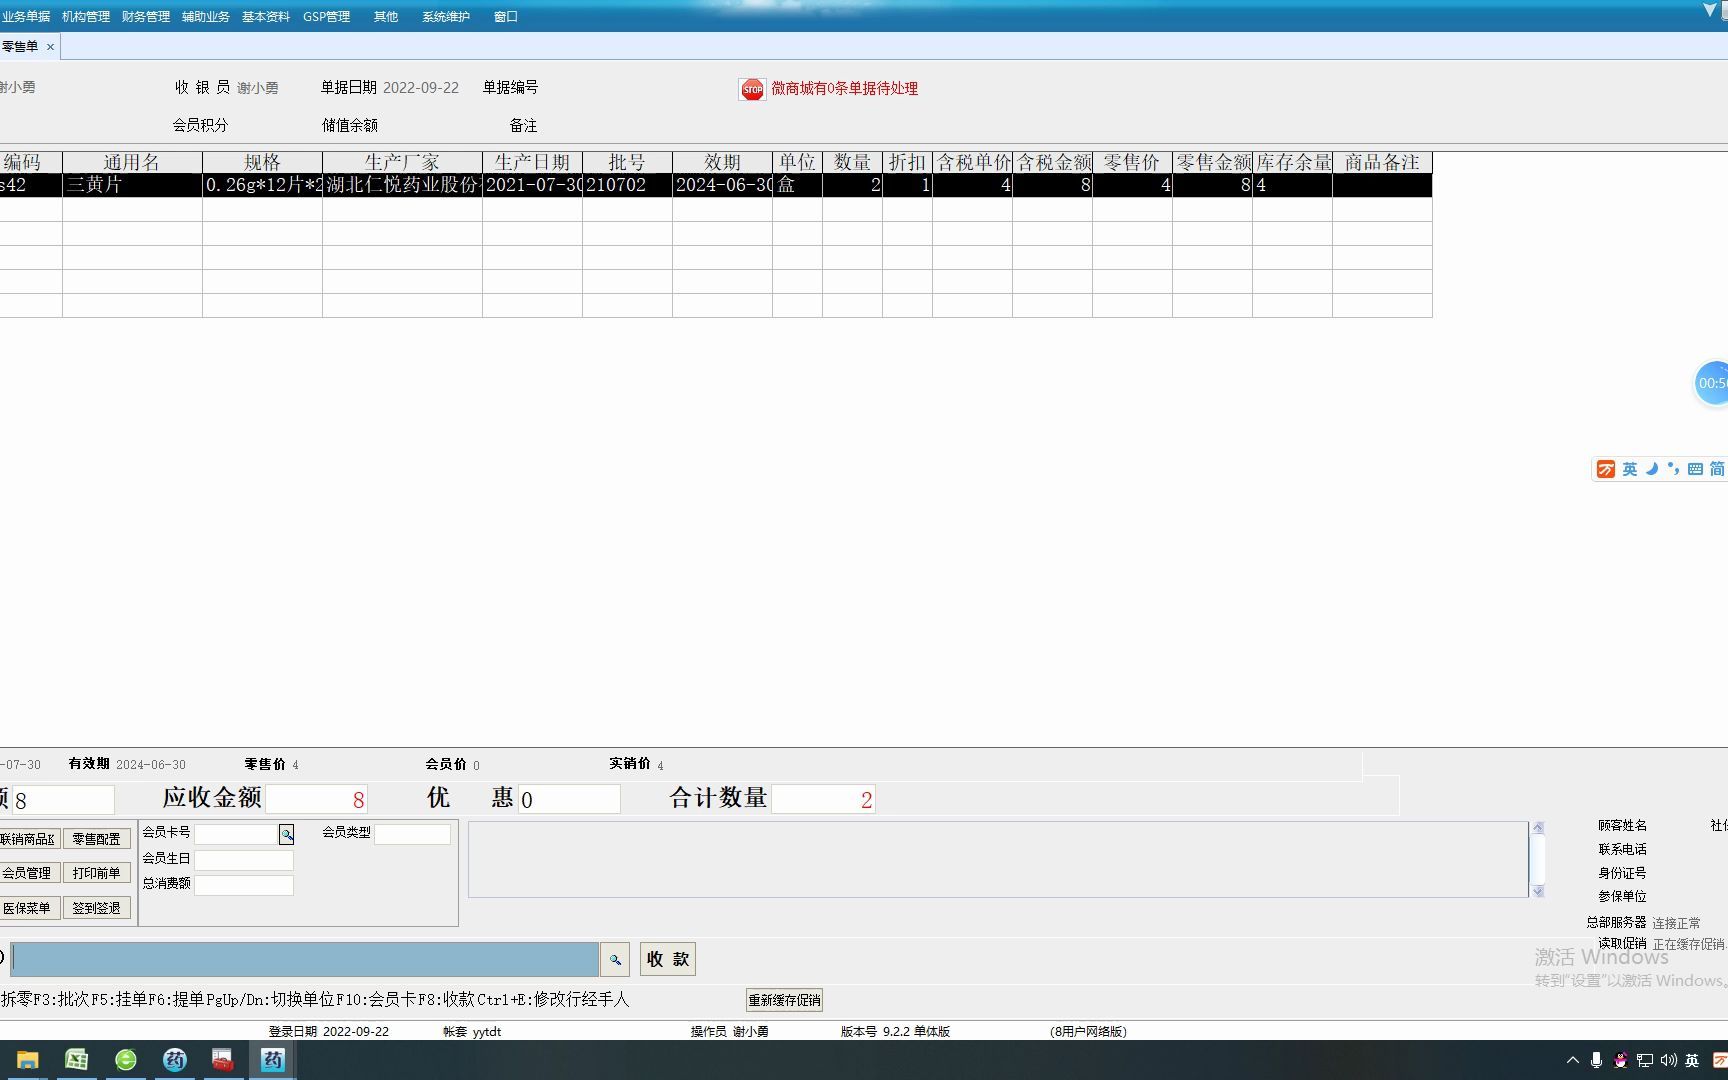Click the batch number cell 210702
This screenshot has height=1080, width=1728.
(627, 185)
